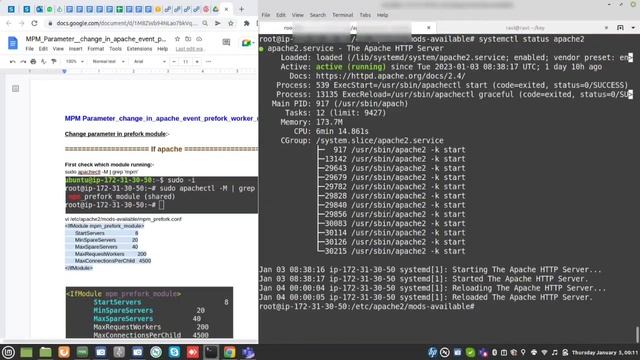This screenshot has width=640, height=360.
Task: Open the Help menu in Google Docs
Action: 162,49
